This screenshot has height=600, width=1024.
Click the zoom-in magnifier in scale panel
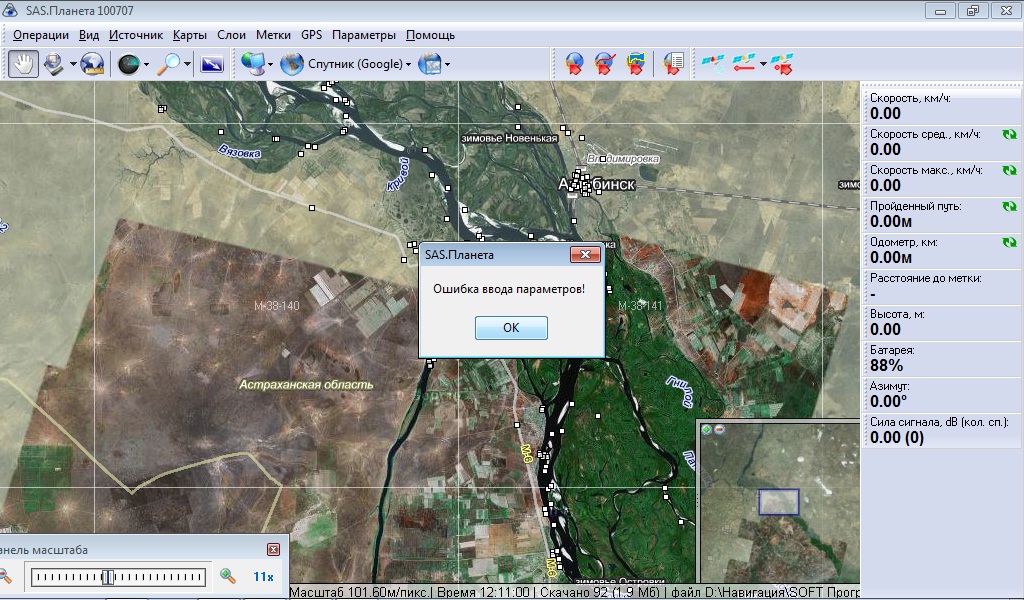[x=228, y=576]
